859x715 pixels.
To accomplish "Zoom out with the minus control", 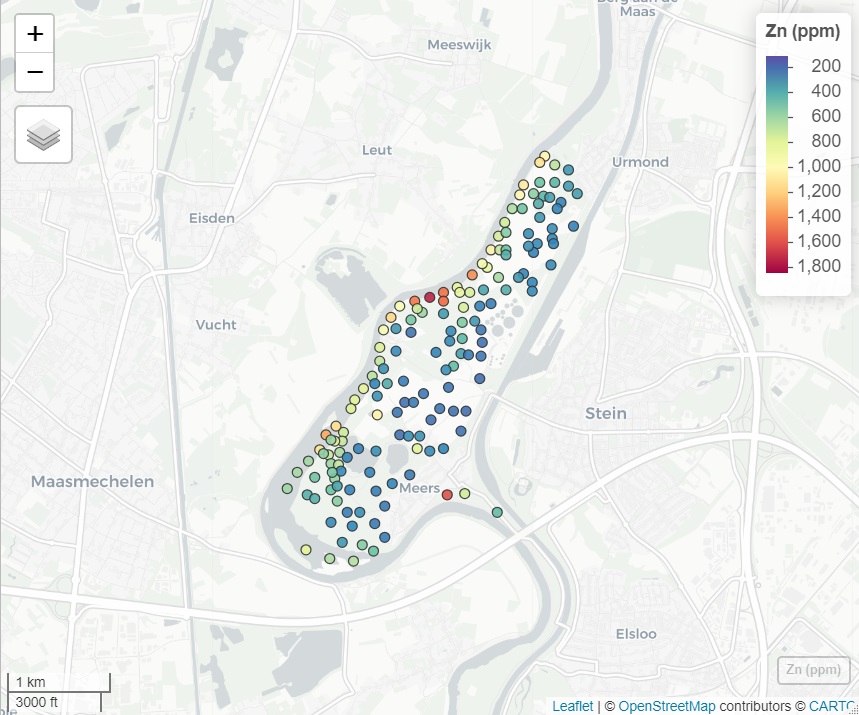I will click(x=34, y=72).
